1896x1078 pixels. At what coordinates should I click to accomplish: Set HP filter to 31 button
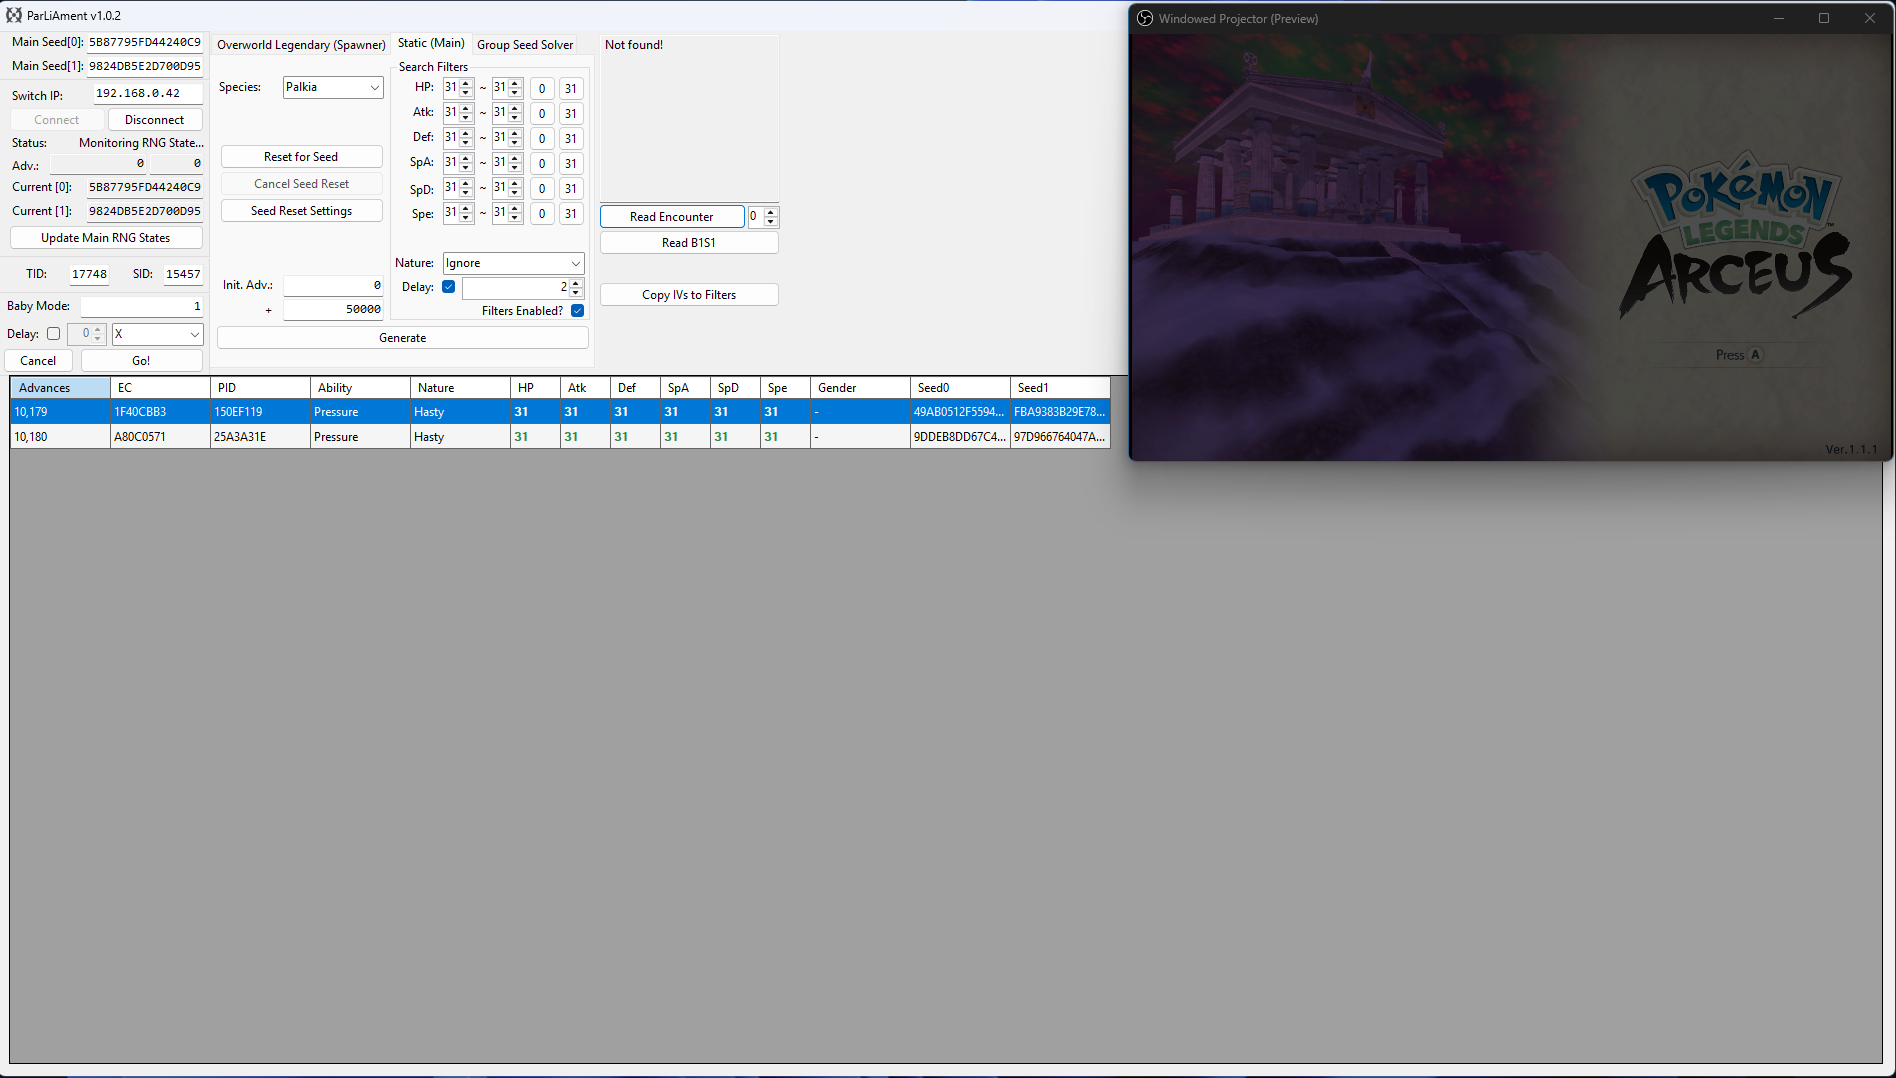[571, 89]
